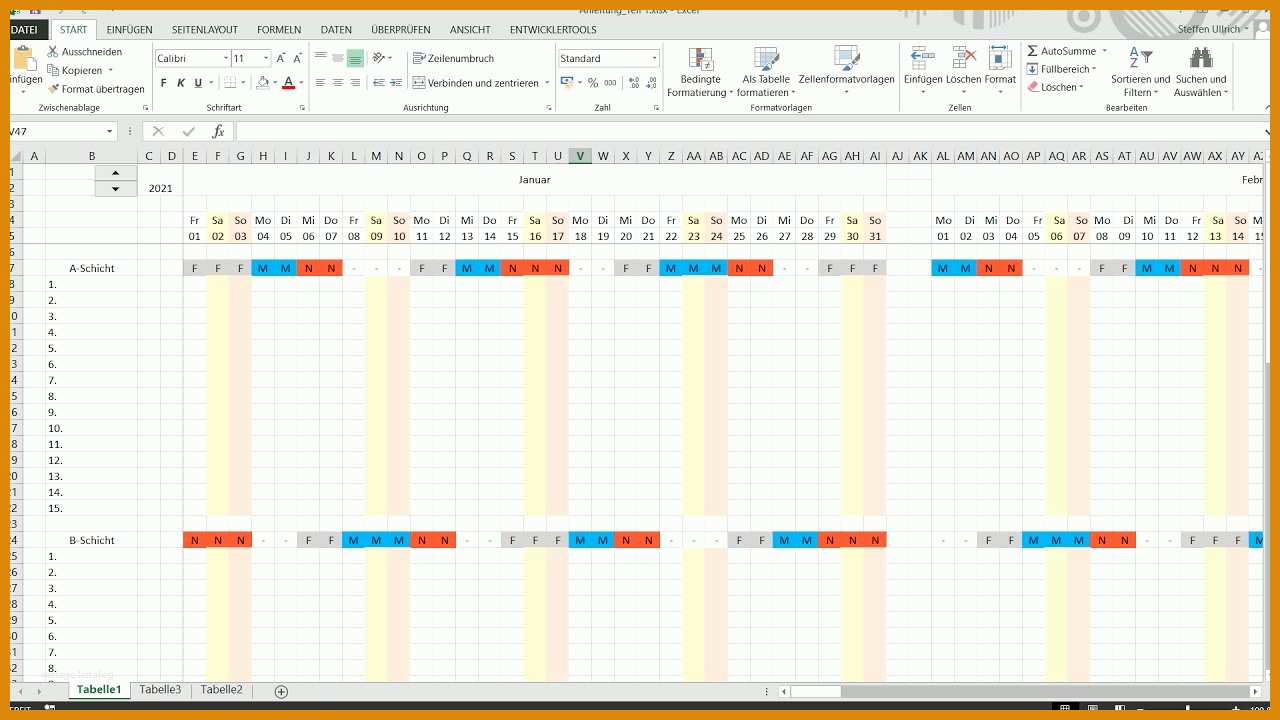This screenshot has height=720, width=1280.
Task: Open the eraser Löschen clear menu
Action: (x=1054, y=87)
